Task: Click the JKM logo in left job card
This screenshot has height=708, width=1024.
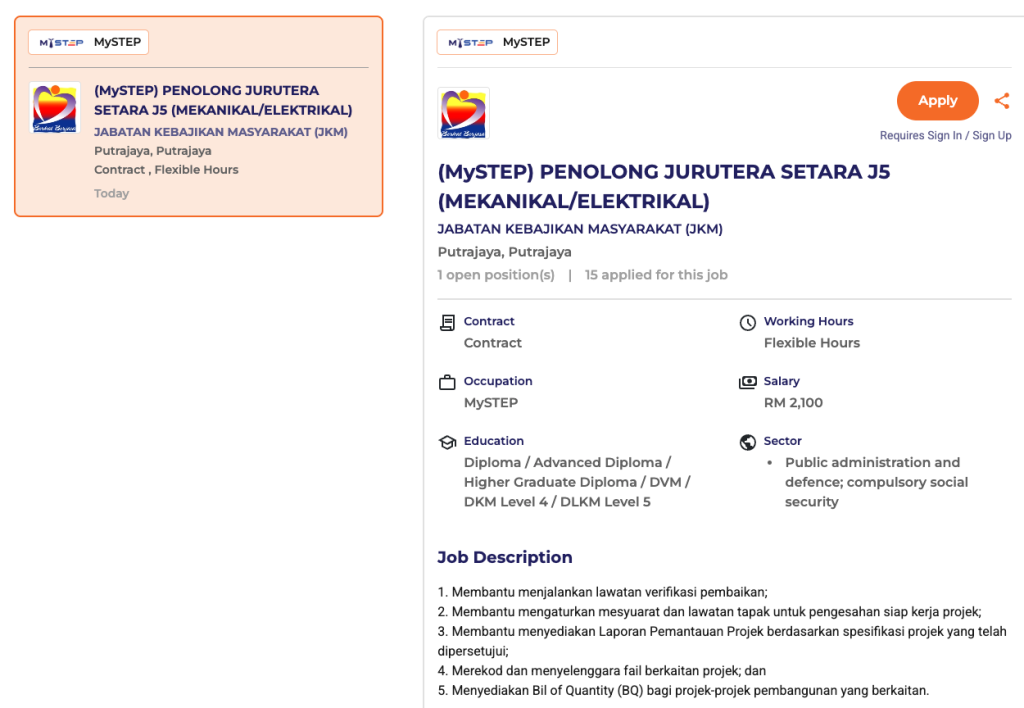Action: (x=55, y=108)
